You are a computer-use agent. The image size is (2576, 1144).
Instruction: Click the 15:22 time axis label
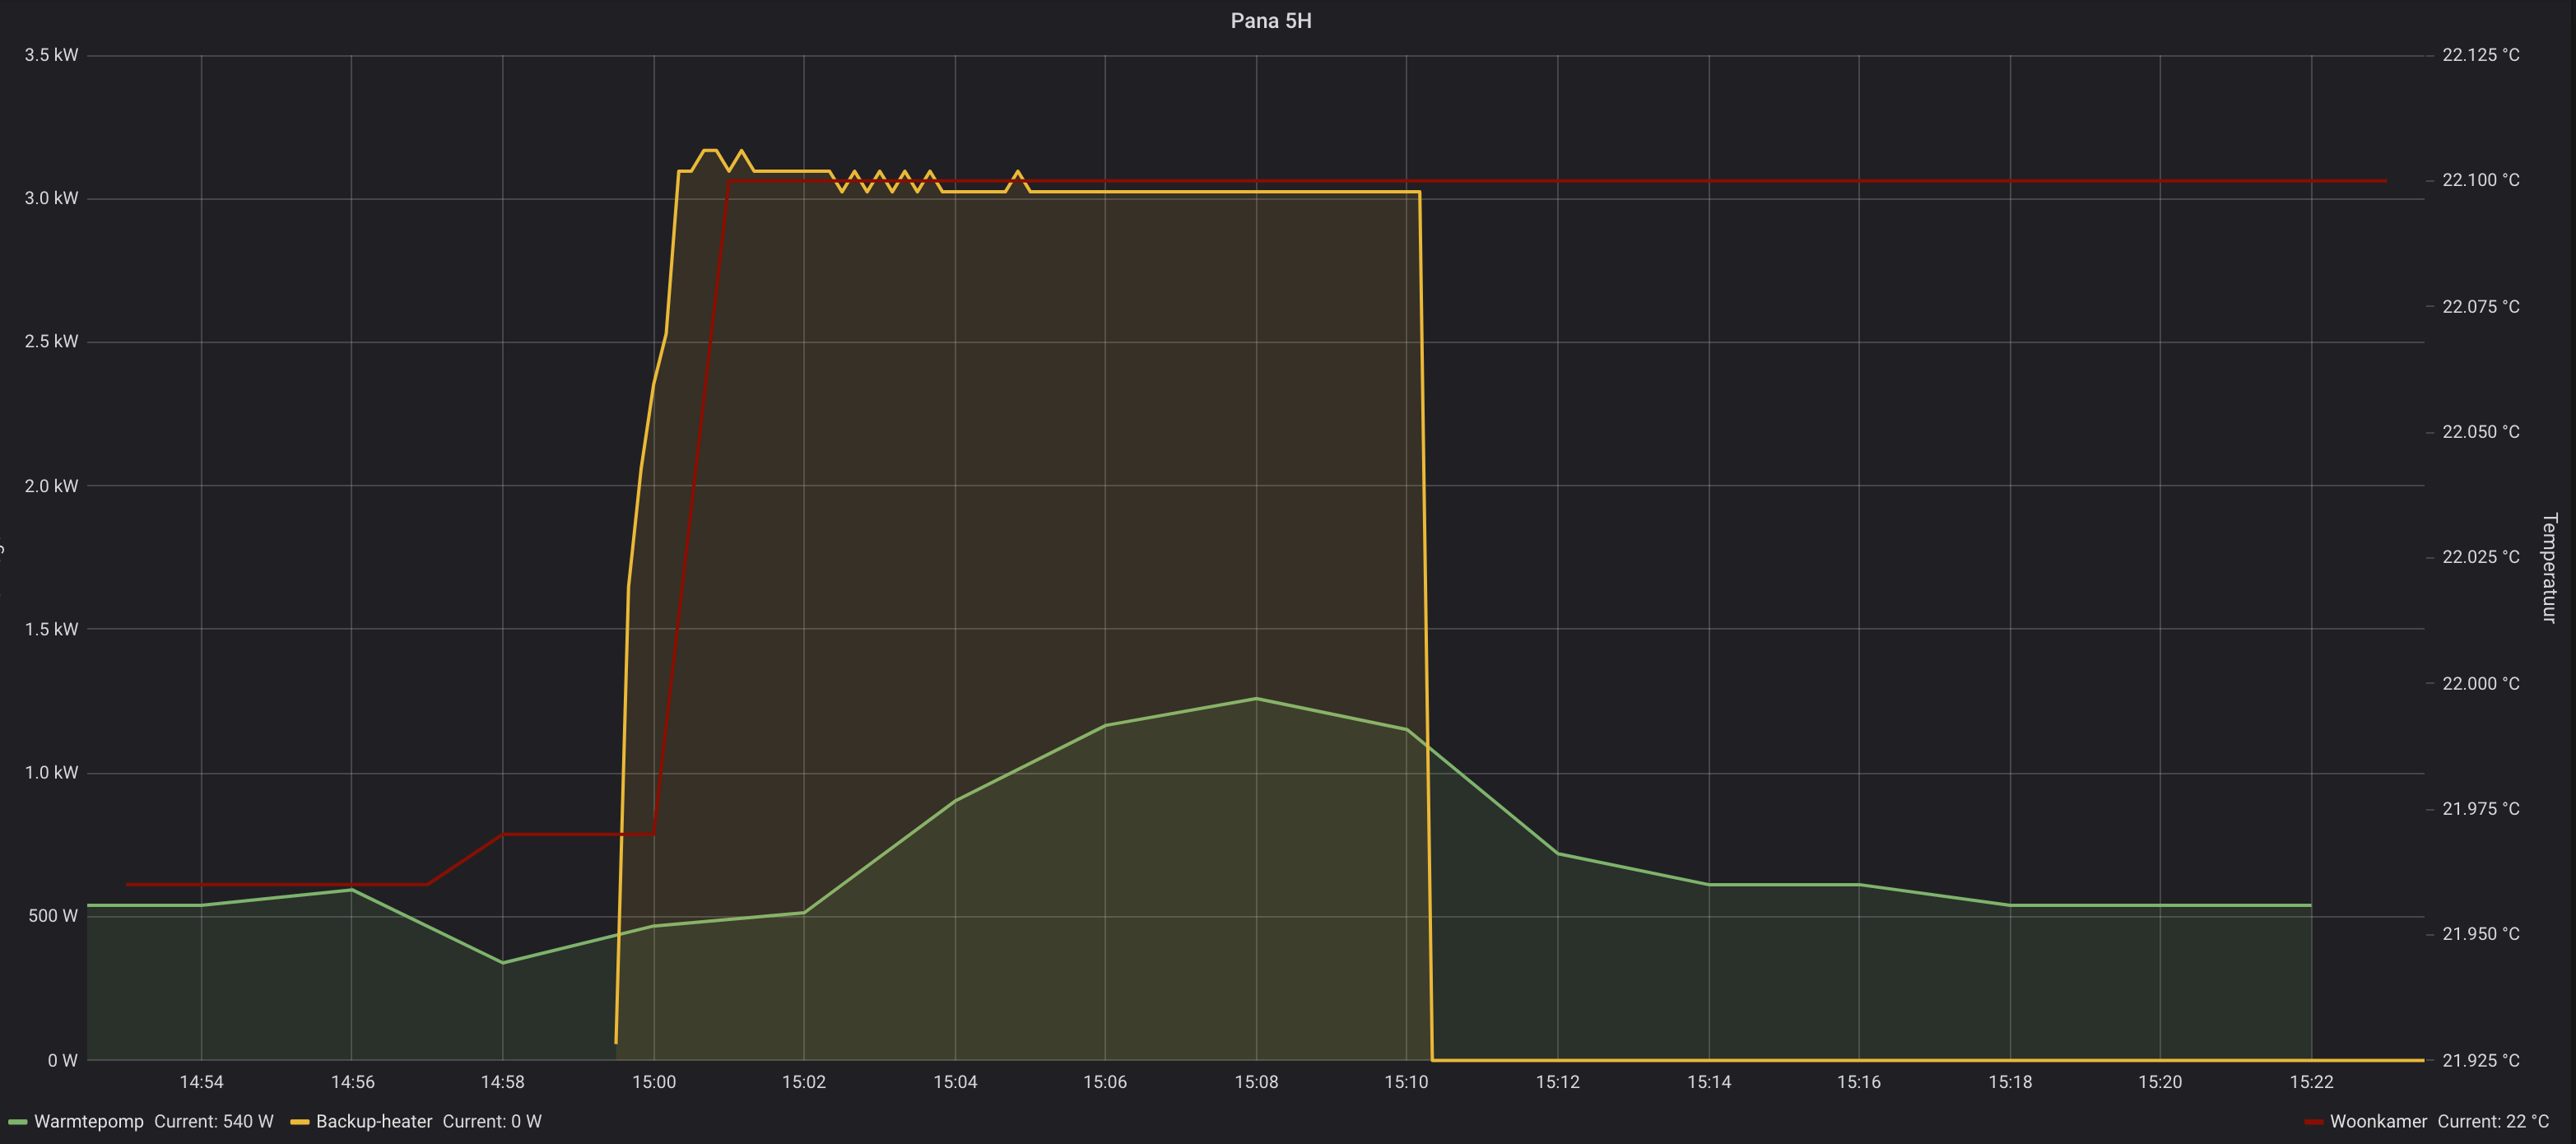tap(2311, 1082)
